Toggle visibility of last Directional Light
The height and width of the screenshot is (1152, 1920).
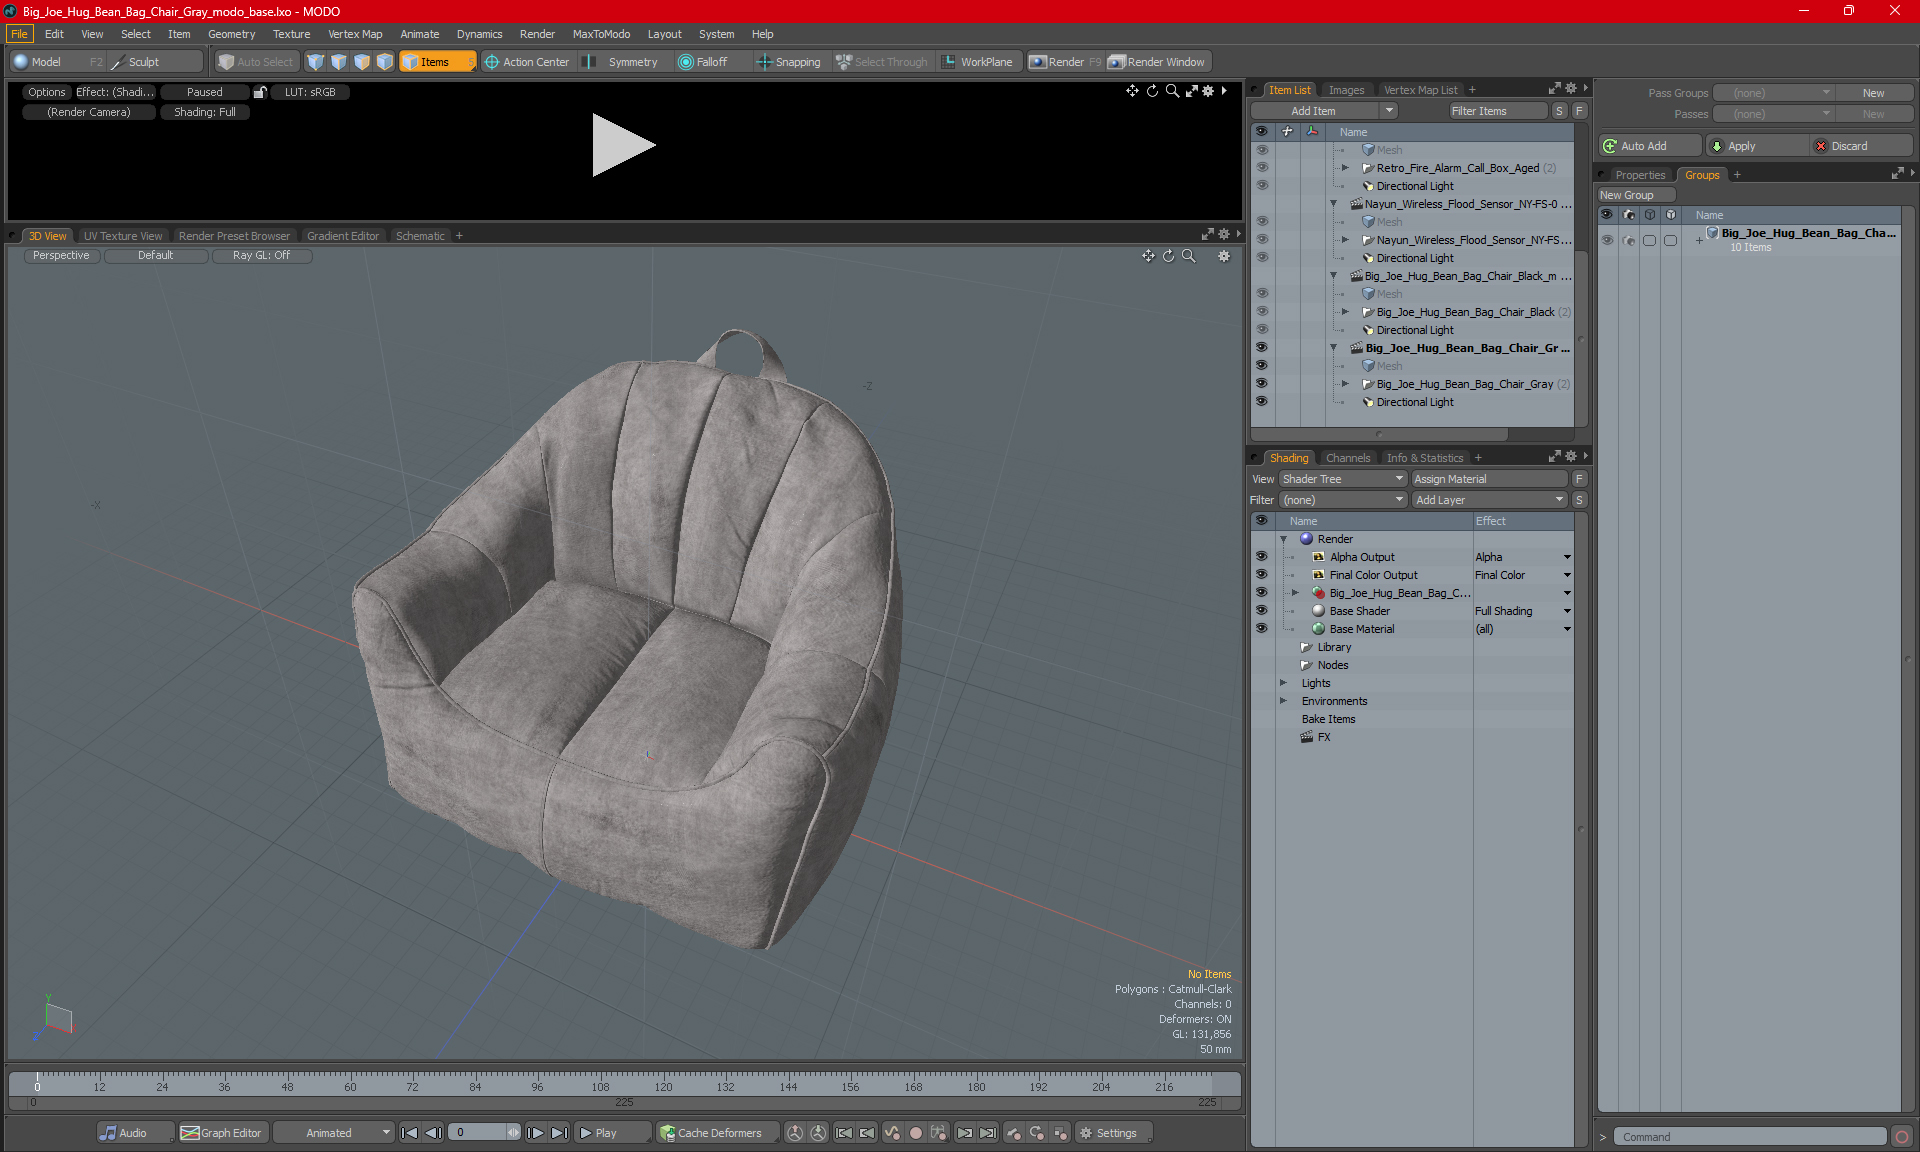click(x=1261, y=402)
